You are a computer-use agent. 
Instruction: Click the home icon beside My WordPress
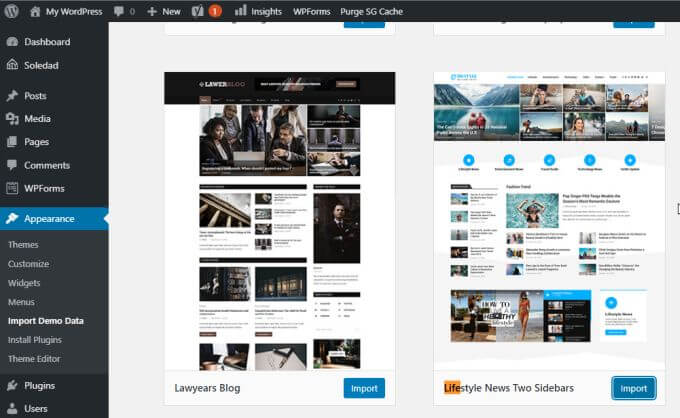click(35, 11)
